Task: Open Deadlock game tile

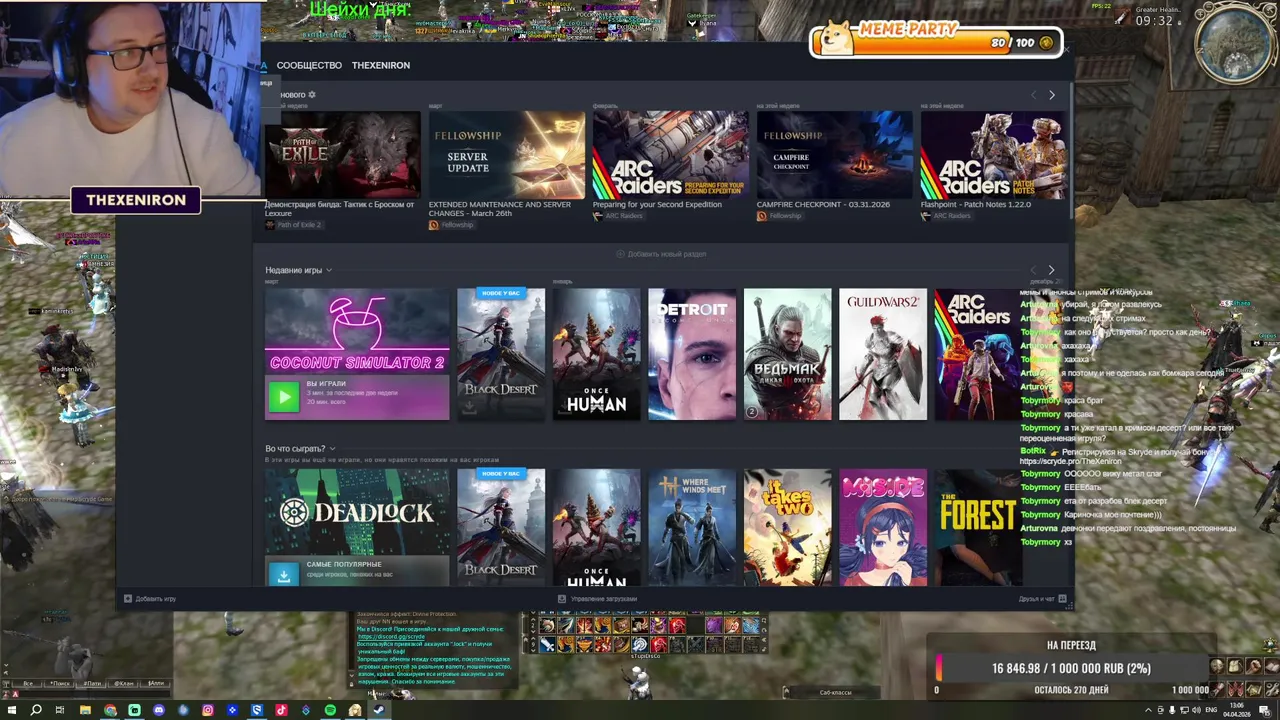Action: point(357,527)
